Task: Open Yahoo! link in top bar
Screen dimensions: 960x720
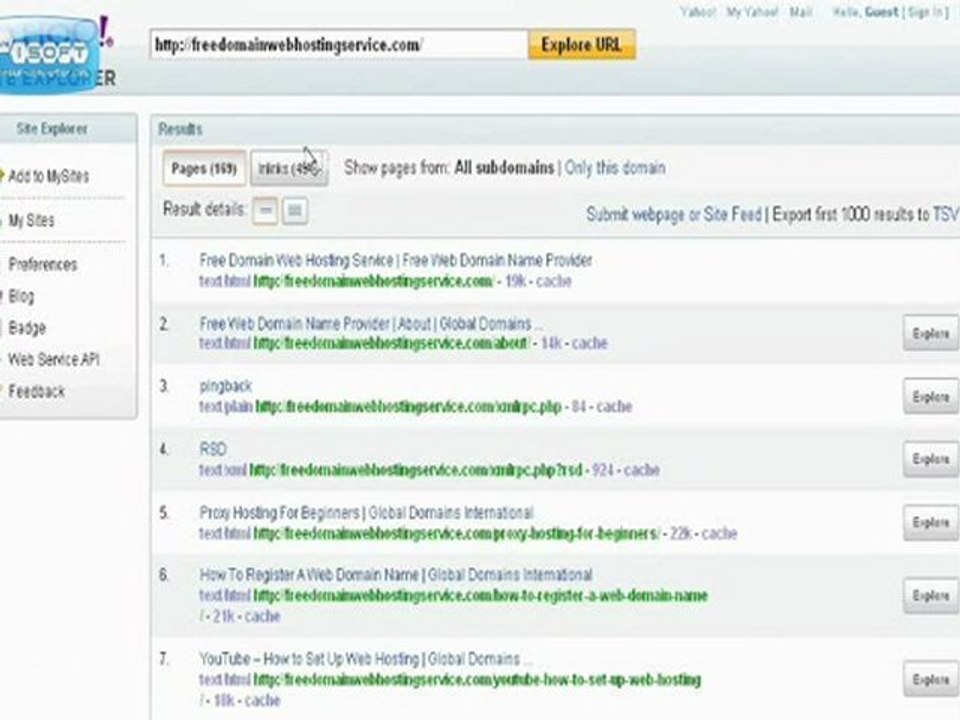Action: point(698,12)
